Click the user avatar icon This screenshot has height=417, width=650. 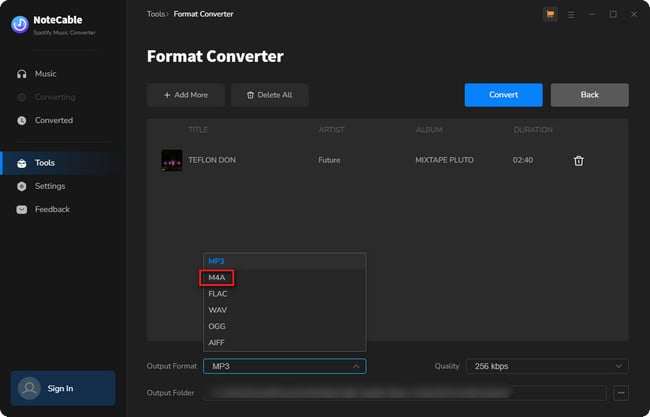click(x=29, y=388)
